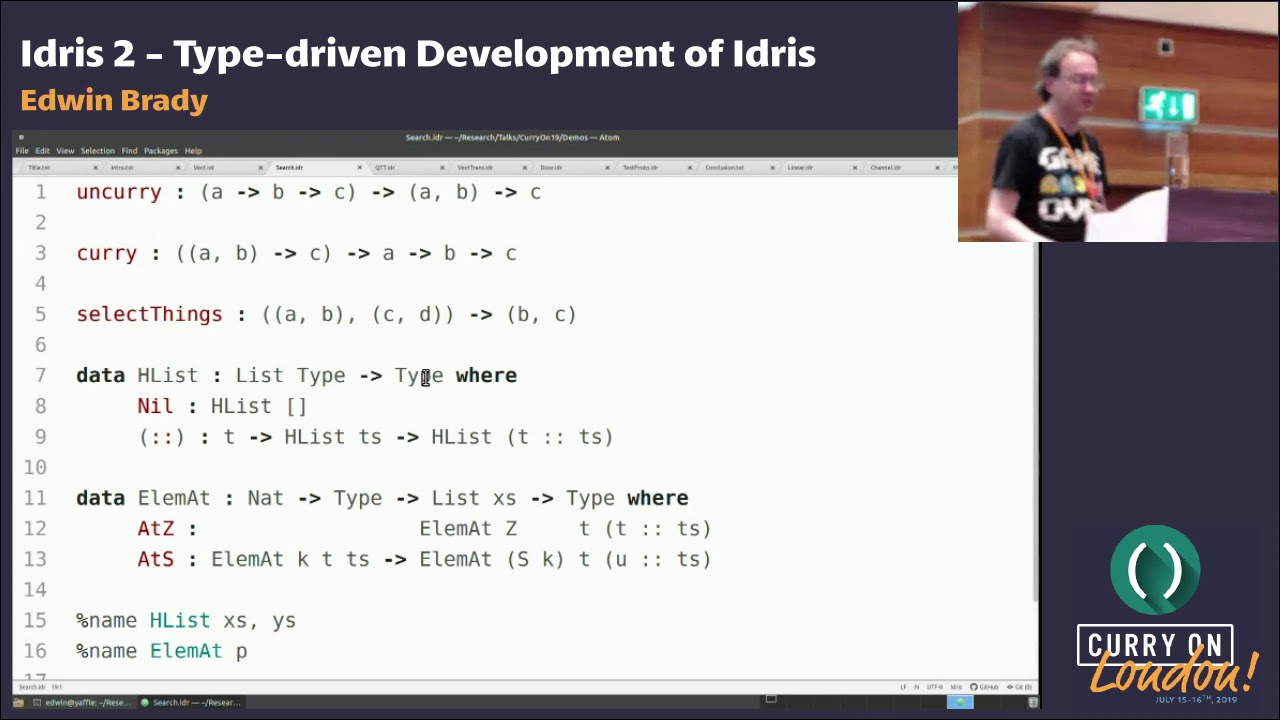
Task: Open the Find menu
Action: (129, 151)
